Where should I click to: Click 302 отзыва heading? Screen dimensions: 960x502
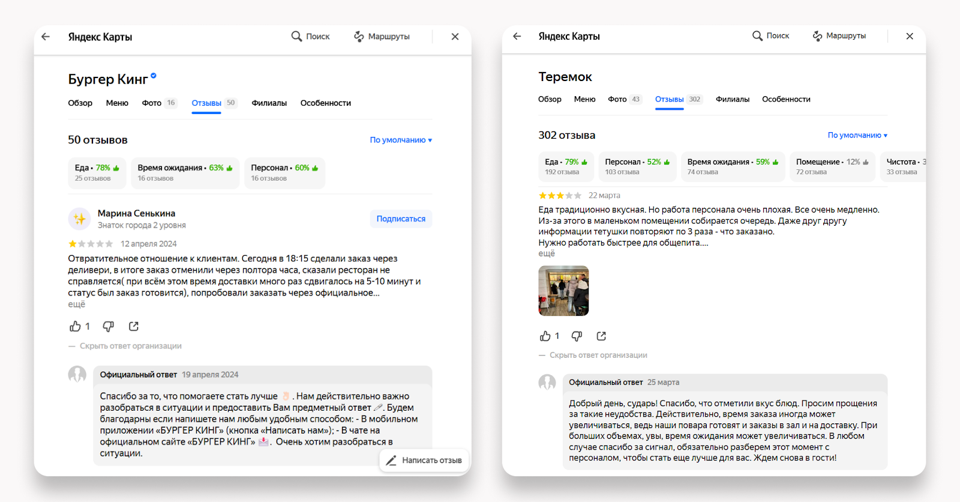[567, 135]
